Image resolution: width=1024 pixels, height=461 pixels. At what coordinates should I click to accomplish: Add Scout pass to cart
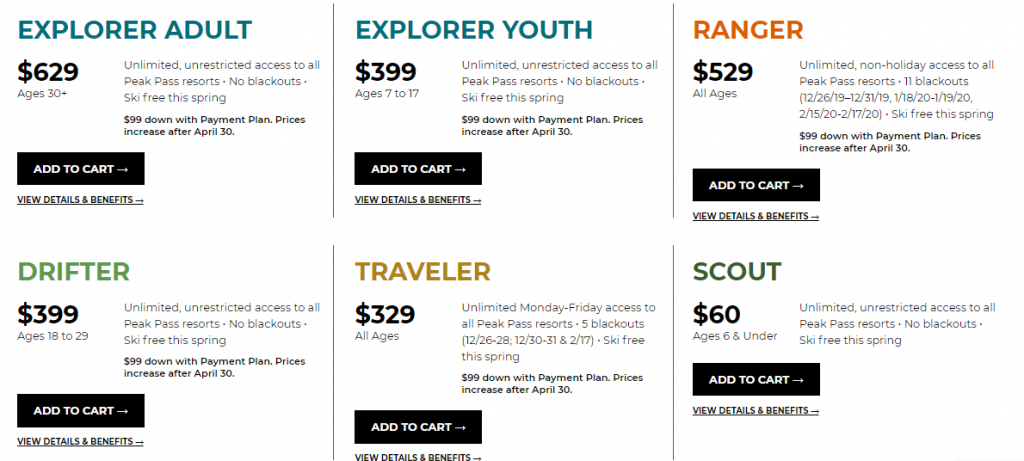pyautogui.click(x=756, y=380)
